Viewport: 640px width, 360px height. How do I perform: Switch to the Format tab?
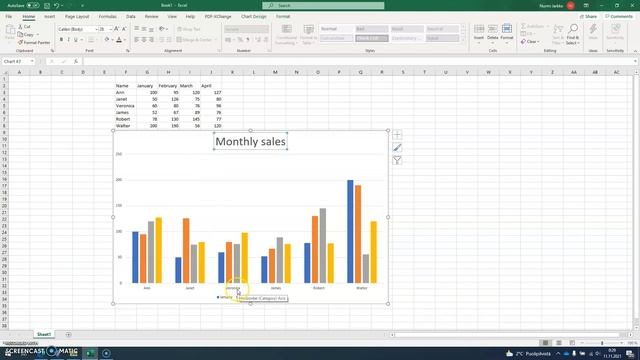pyautogui.click(x=282, y=17)
